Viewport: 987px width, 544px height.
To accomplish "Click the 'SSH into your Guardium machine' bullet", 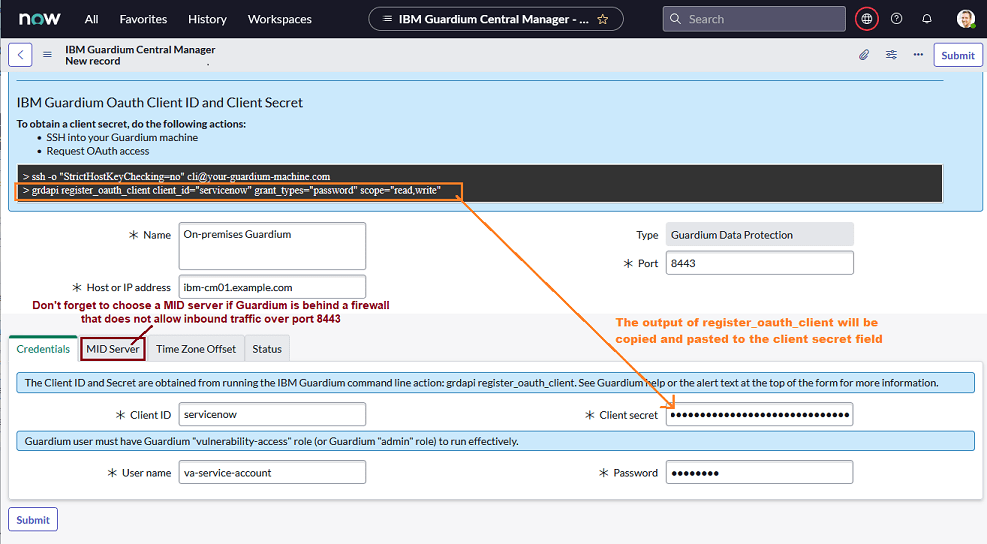I will [122, 137].
